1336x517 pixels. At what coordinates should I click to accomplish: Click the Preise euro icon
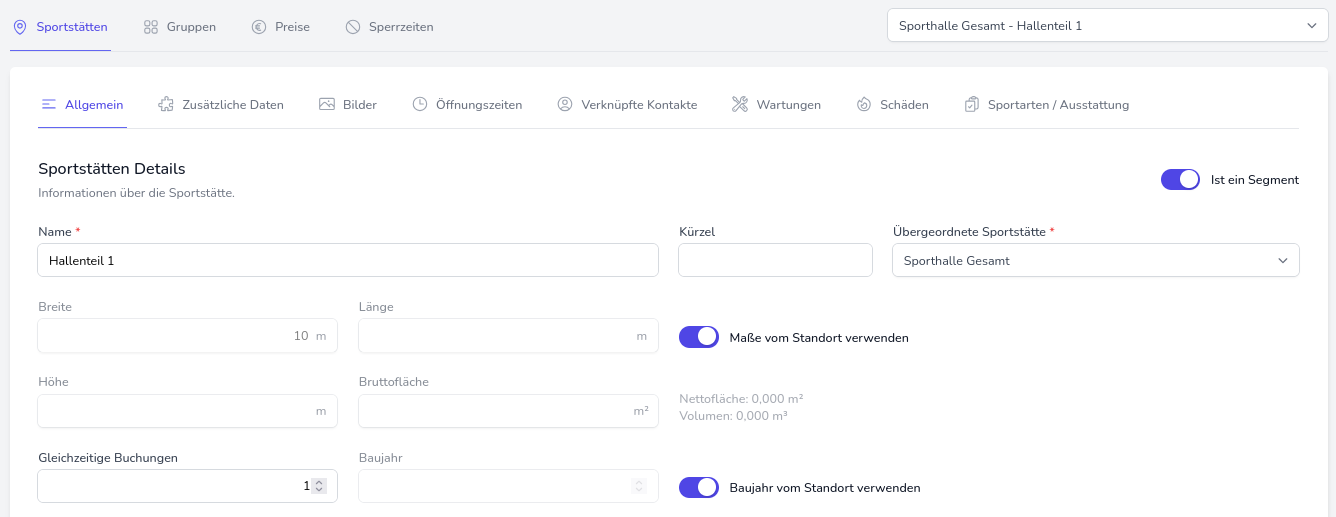[259, 27]
